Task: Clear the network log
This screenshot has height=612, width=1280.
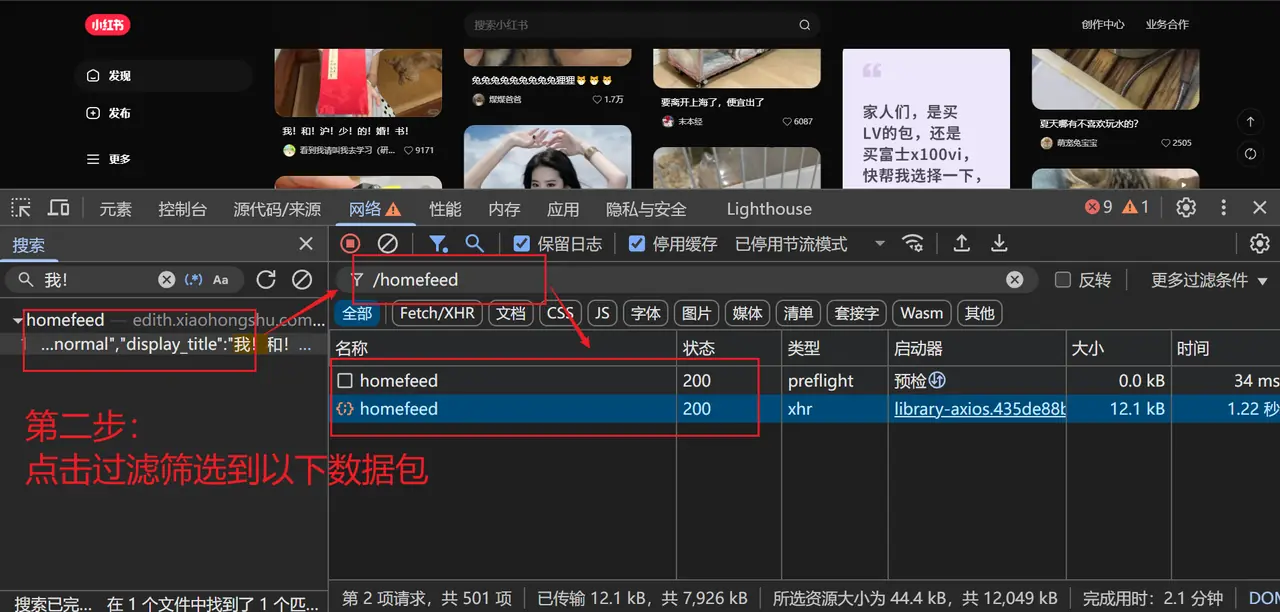Action: click(387, 243)
